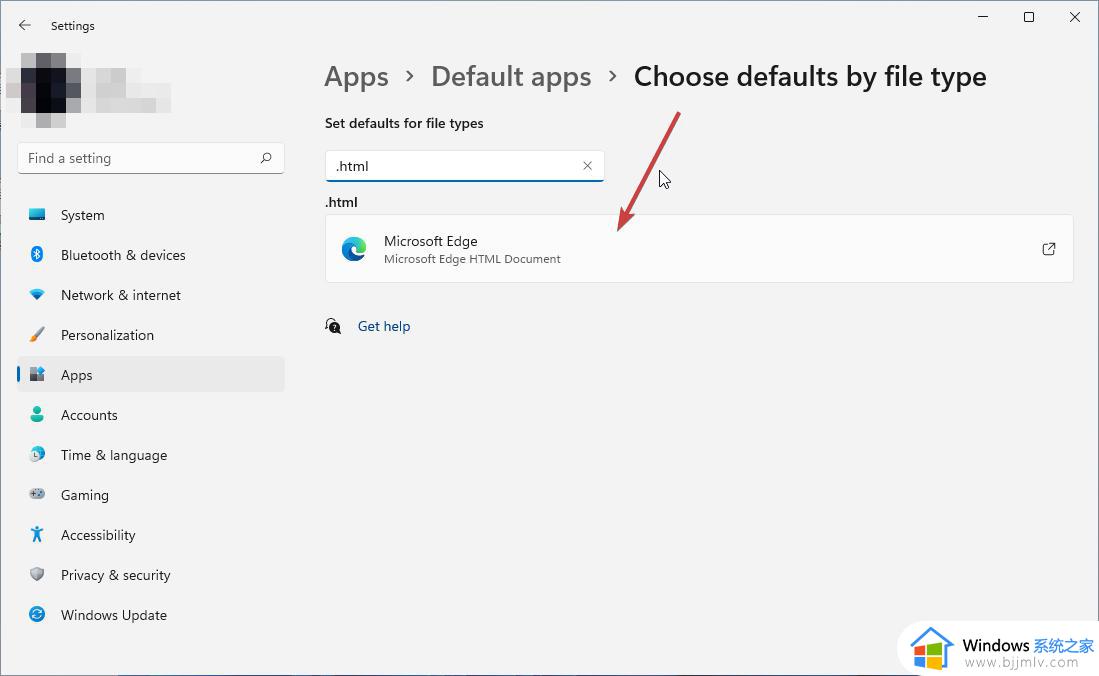Open the external link icon for Microsoft Edge
Viewport: 1099px width, 676px height.
(x=1049, y=249)
